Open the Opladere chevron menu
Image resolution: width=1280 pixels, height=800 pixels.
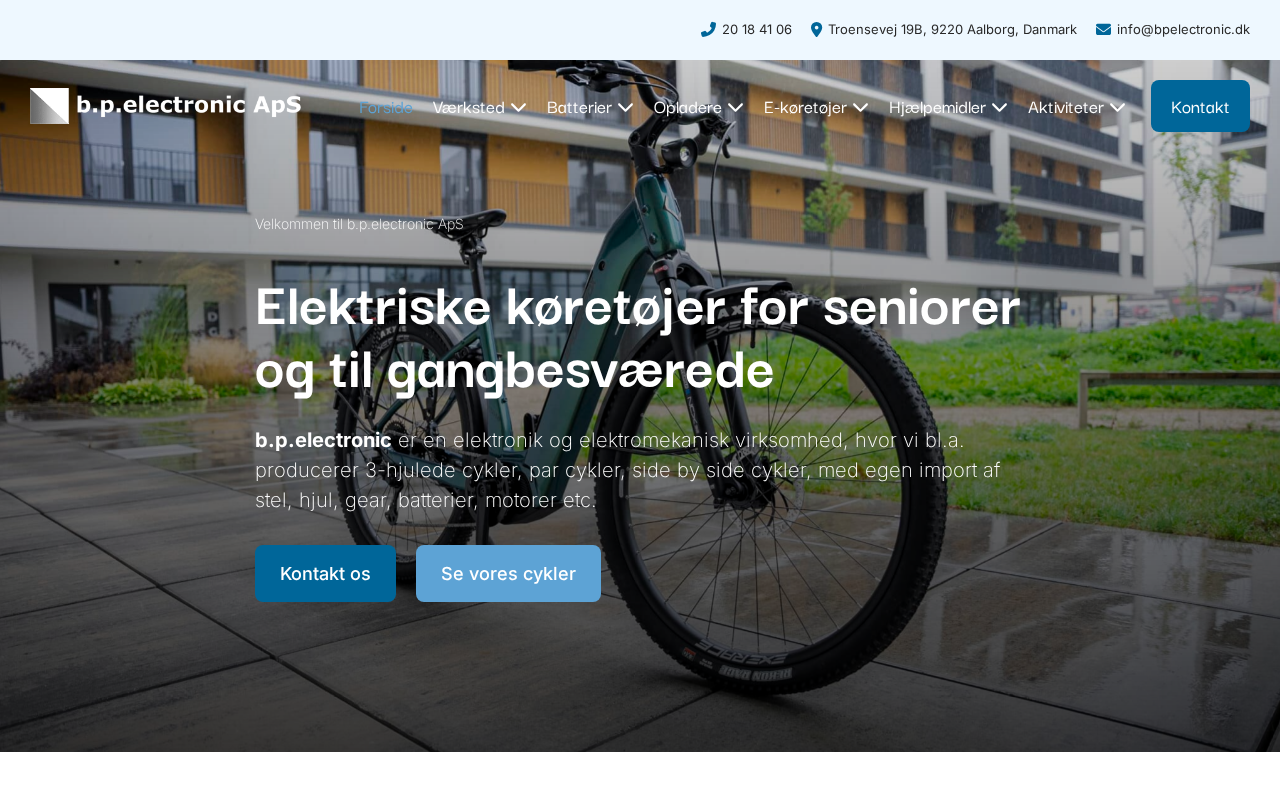(x=735, y=107)
